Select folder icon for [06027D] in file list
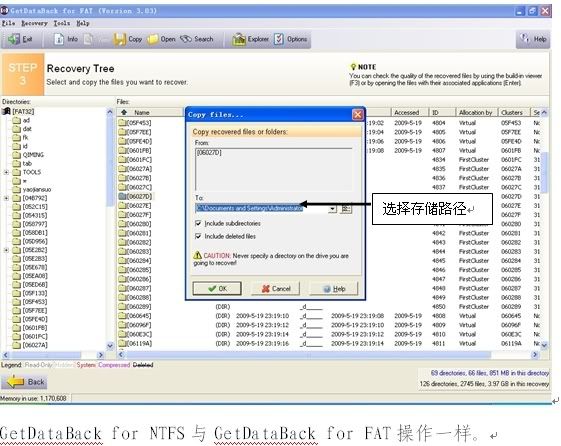This screenshot has height=446, width=561. 122,196
